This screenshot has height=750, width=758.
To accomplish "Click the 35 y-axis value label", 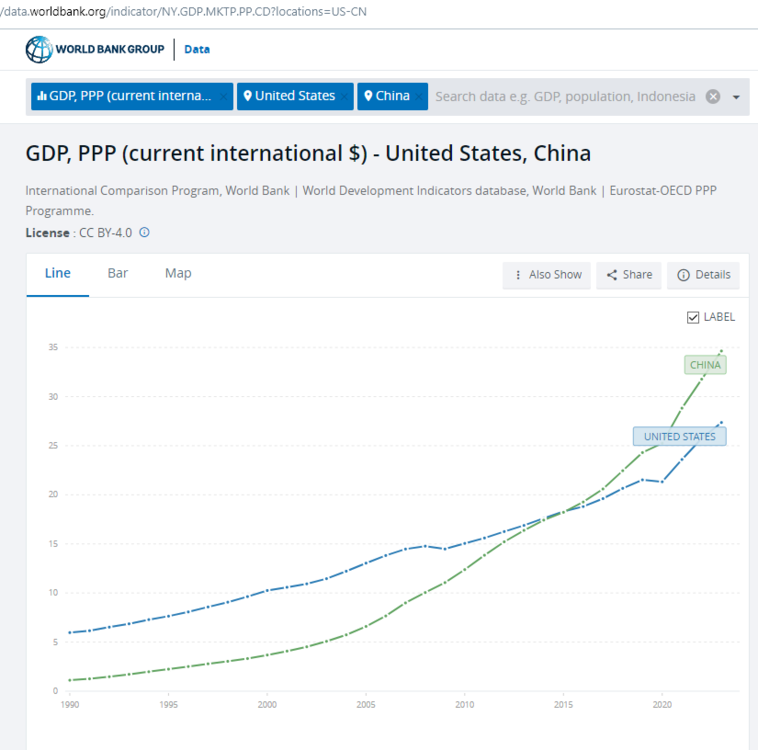I will click(53, 347).
